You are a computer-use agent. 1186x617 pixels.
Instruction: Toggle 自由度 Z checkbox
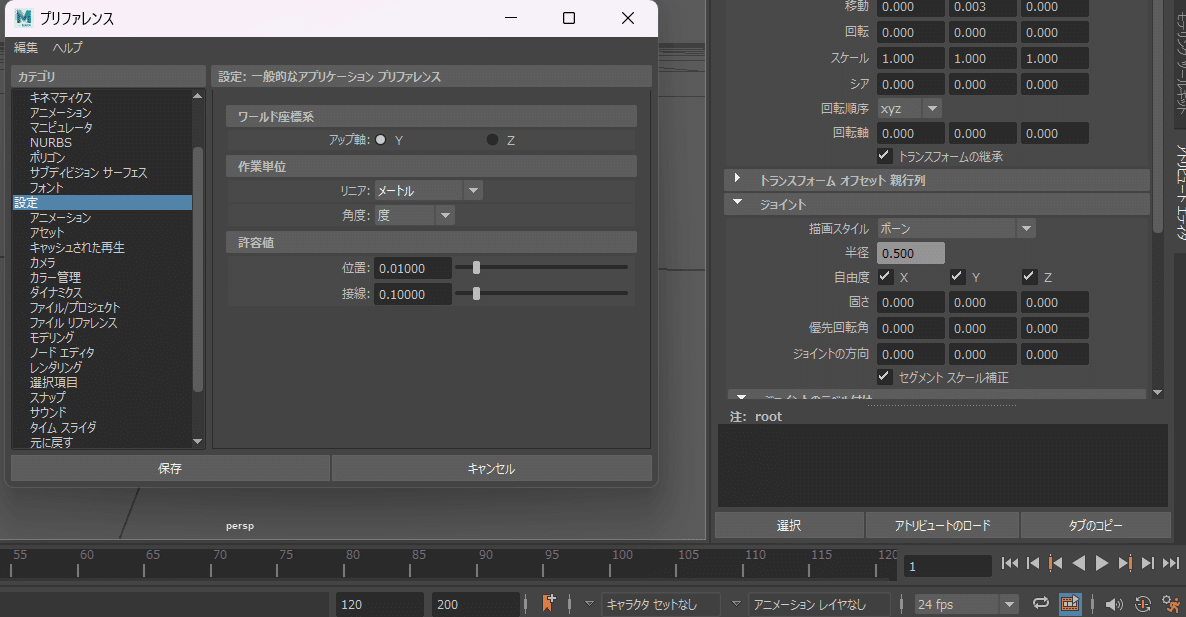[1029, 277]
